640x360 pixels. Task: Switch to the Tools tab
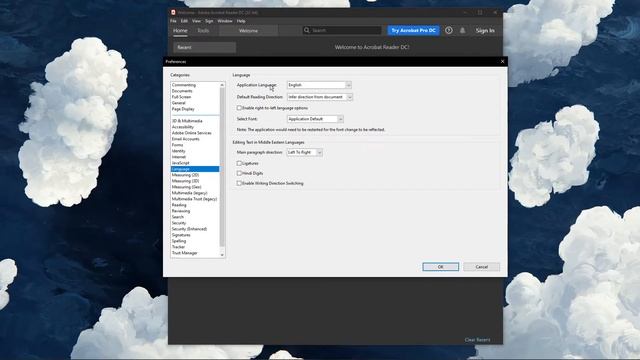[203, 31]
